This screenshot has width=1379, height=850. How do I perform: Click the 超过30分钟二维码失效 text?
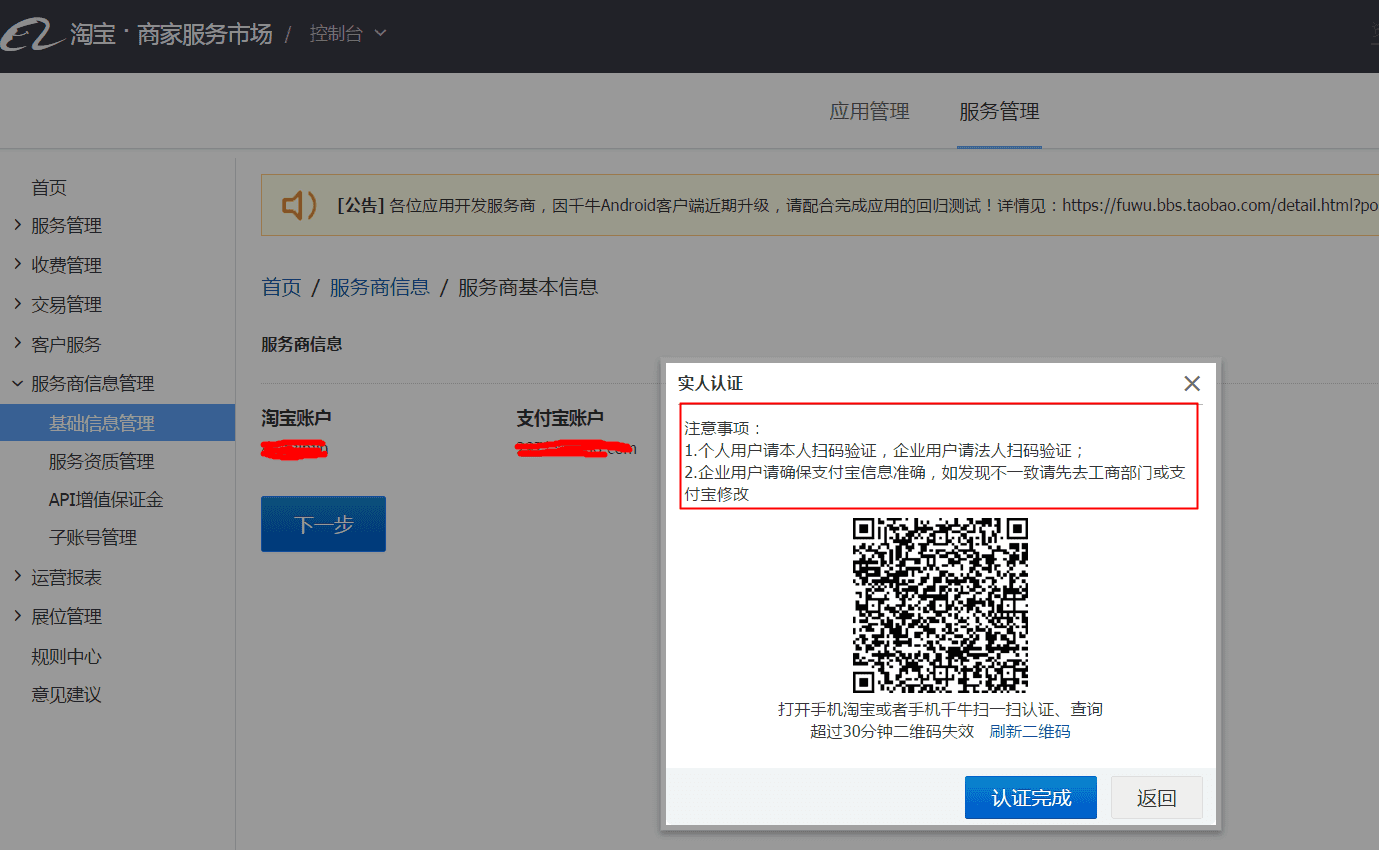coord(892,731)
